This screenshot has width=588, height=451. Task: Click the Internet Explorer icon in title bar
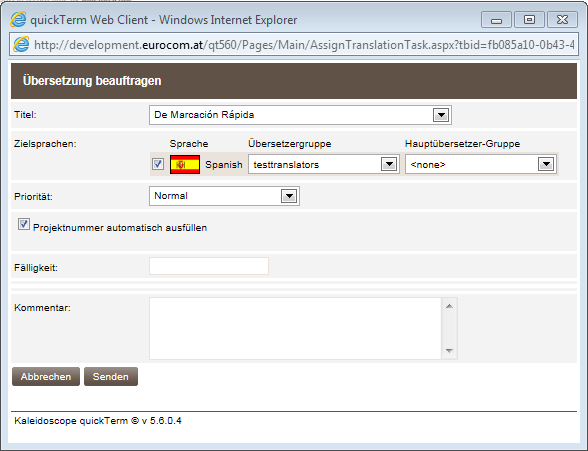click(x=18, y=19)
